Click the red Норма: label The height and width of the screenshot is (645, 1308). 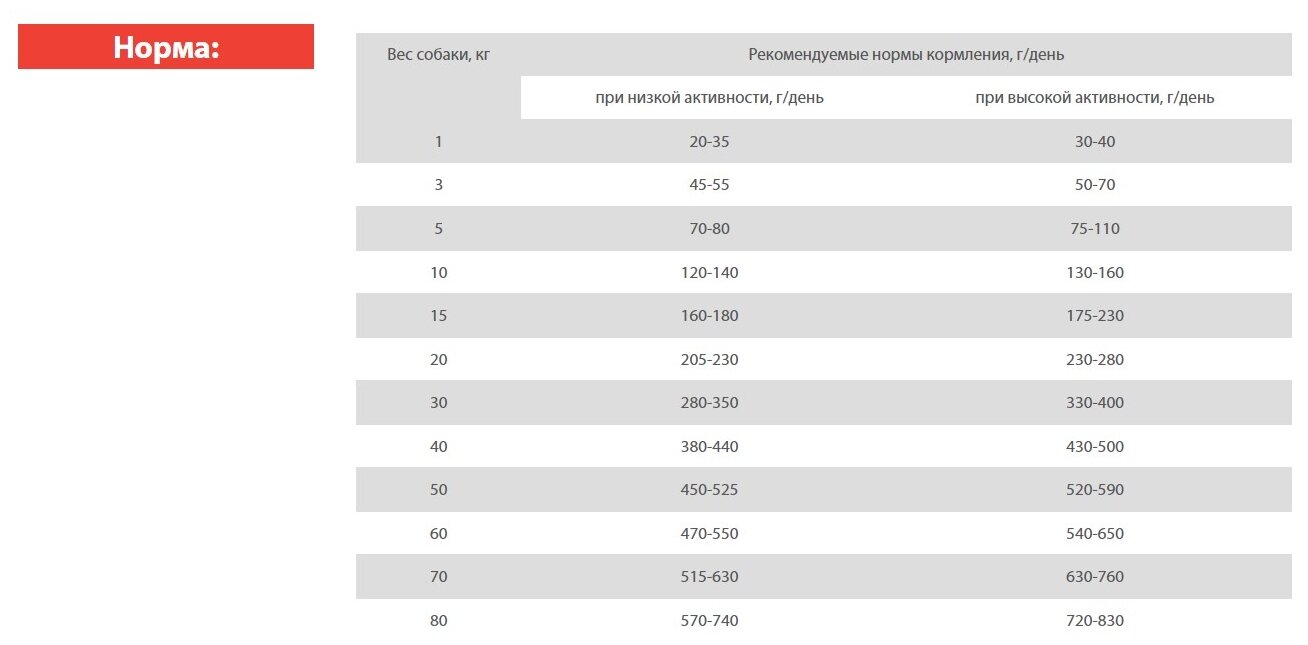point(166,47)
